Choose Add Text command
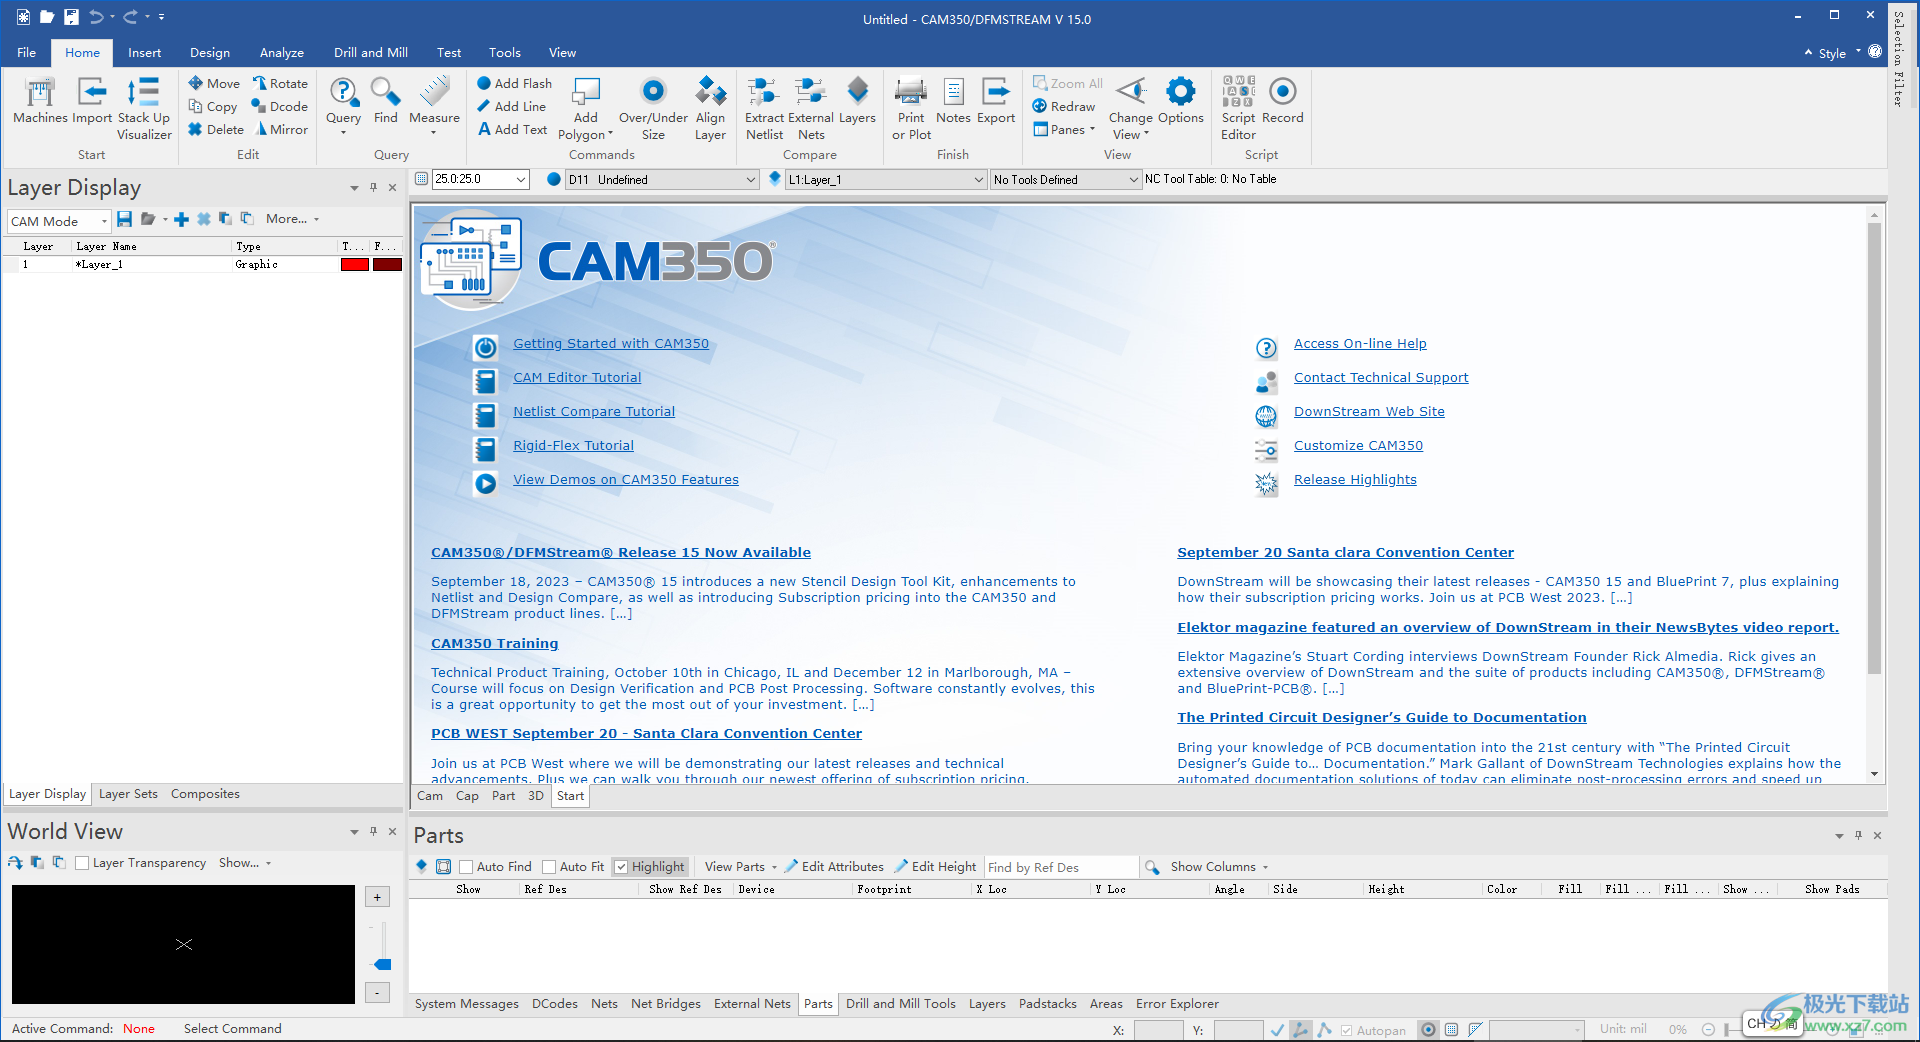 [x=512, y=130]
